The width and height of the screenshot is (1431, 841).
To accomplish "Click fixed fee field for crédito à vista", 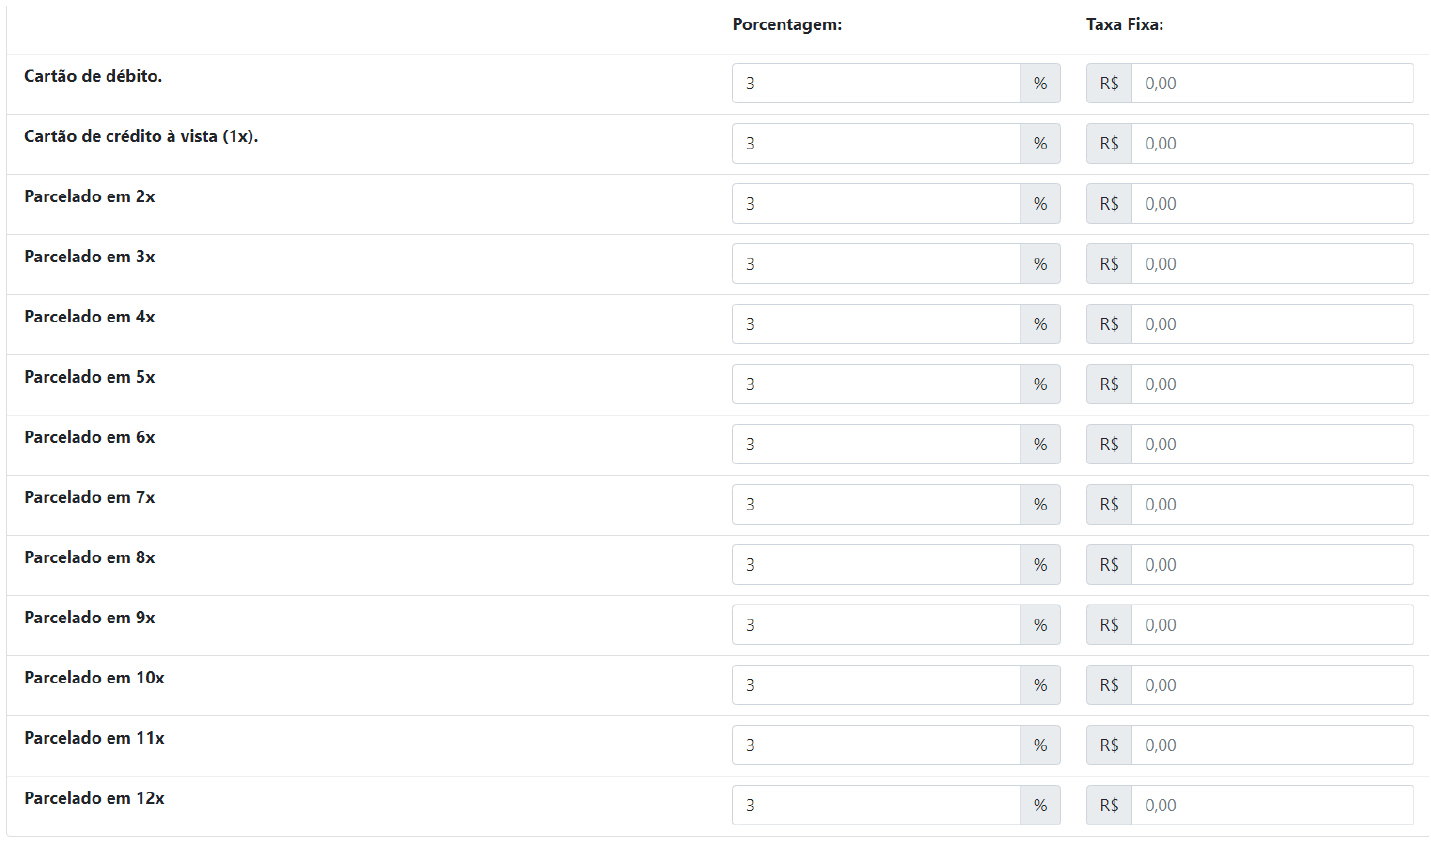I will (x=1271, y=143).
